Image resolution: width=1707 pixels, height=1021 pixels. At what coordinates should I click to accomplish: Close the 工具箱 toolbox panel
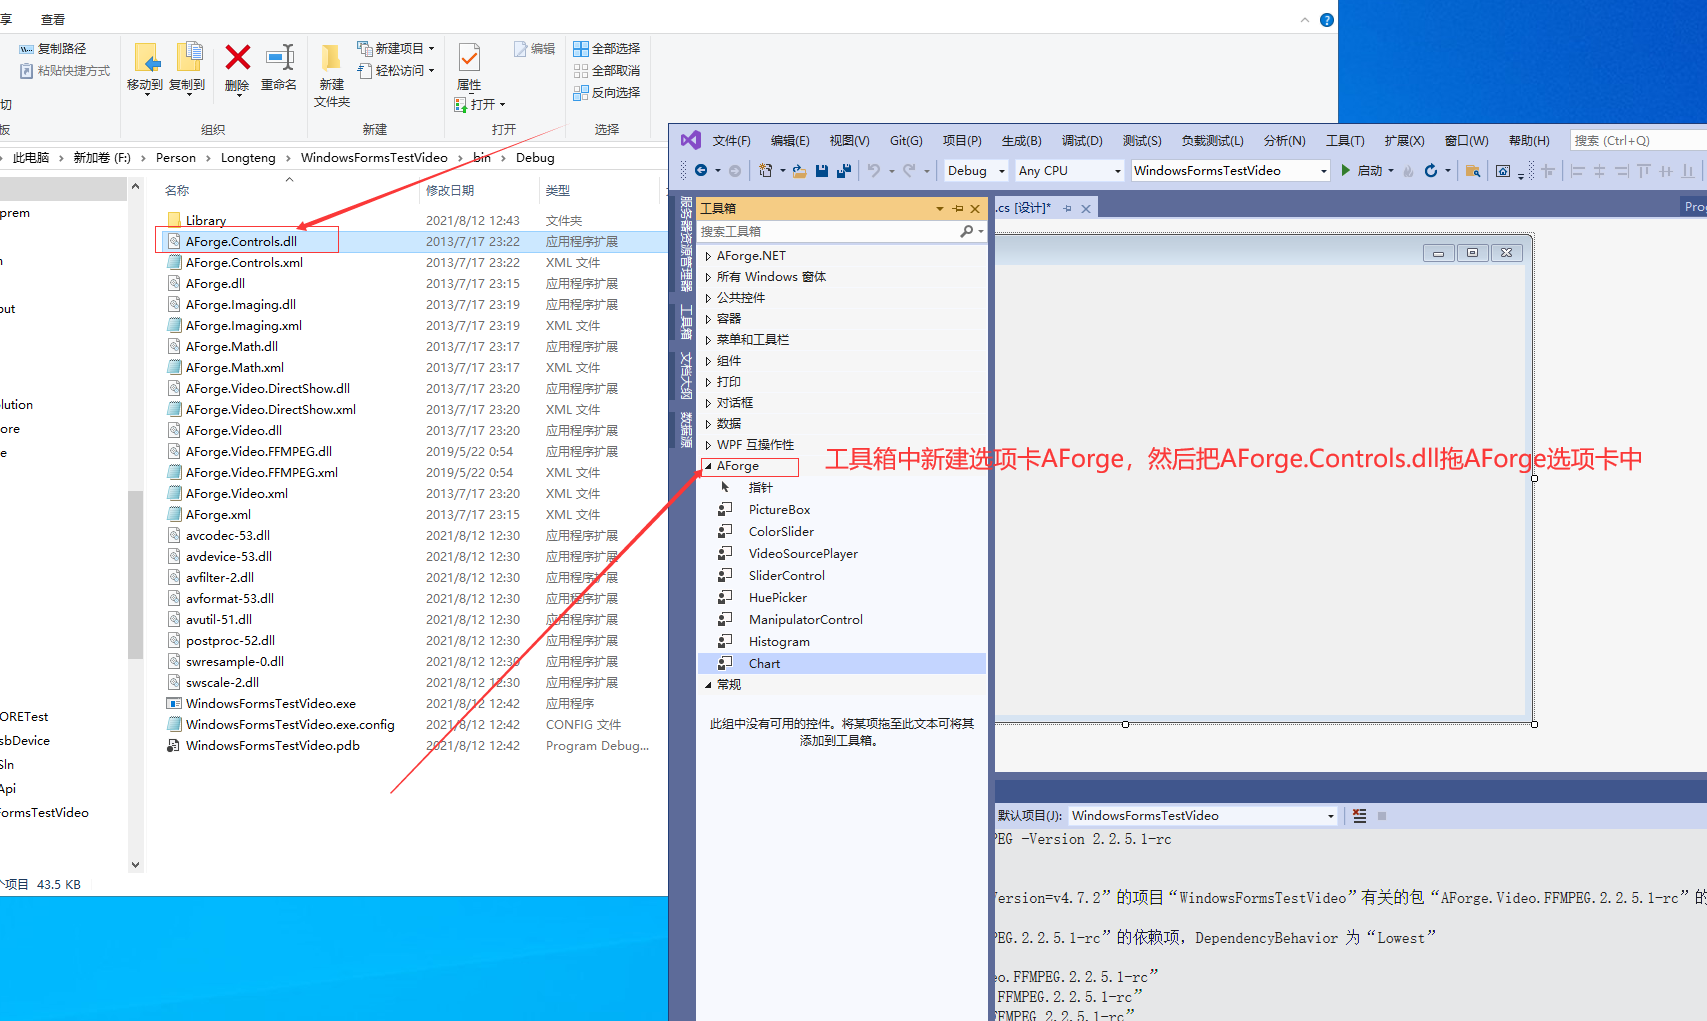975,208
